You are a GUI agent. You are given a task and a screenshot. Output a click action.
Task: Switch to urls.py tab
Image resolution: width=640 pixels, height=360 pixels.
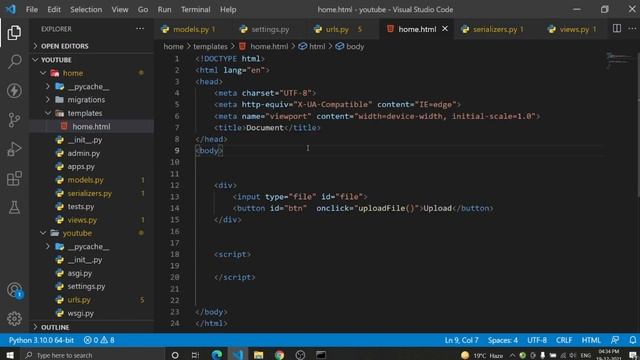coord(338,29)
